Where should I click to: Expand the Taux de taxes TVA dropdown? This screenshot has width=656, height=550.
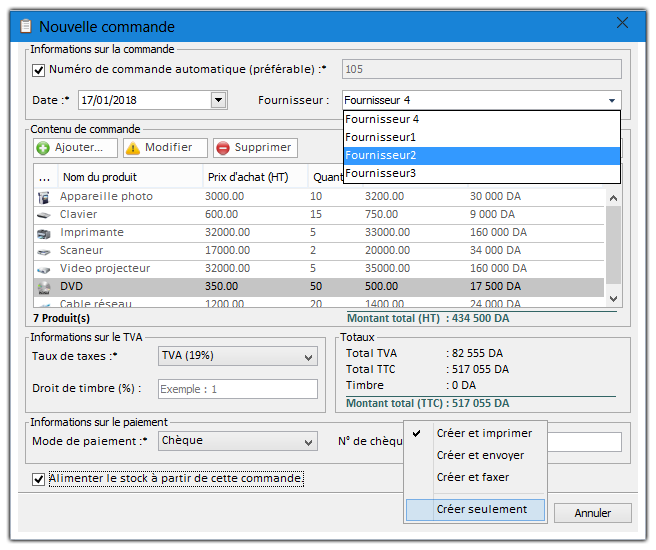click(308, 356)
